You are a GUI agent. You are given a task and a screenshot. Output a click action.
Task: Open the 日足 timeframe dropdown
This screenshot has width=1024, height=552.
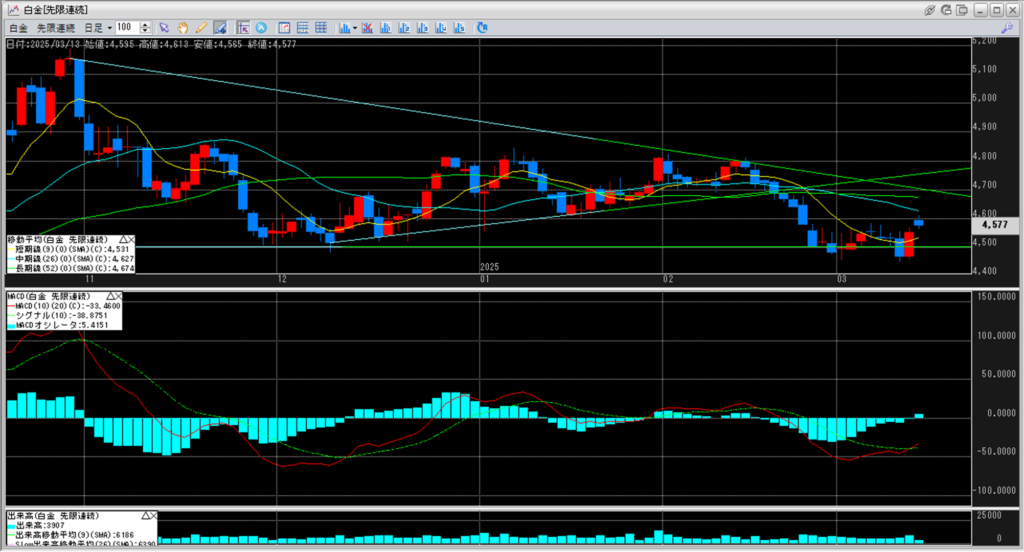click(109, 27)
